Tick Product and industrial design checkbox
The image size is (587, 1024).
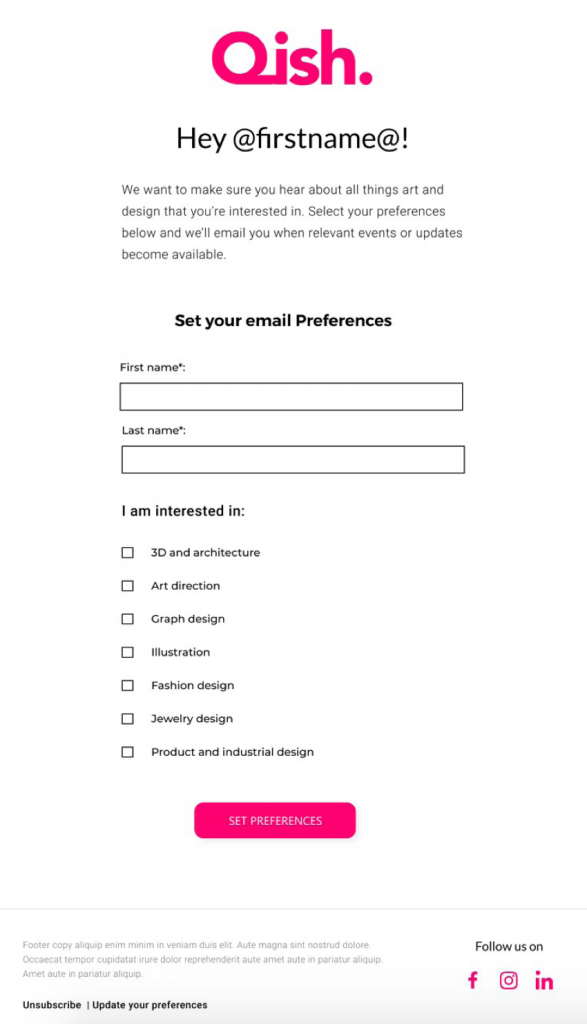coord(127,752)
